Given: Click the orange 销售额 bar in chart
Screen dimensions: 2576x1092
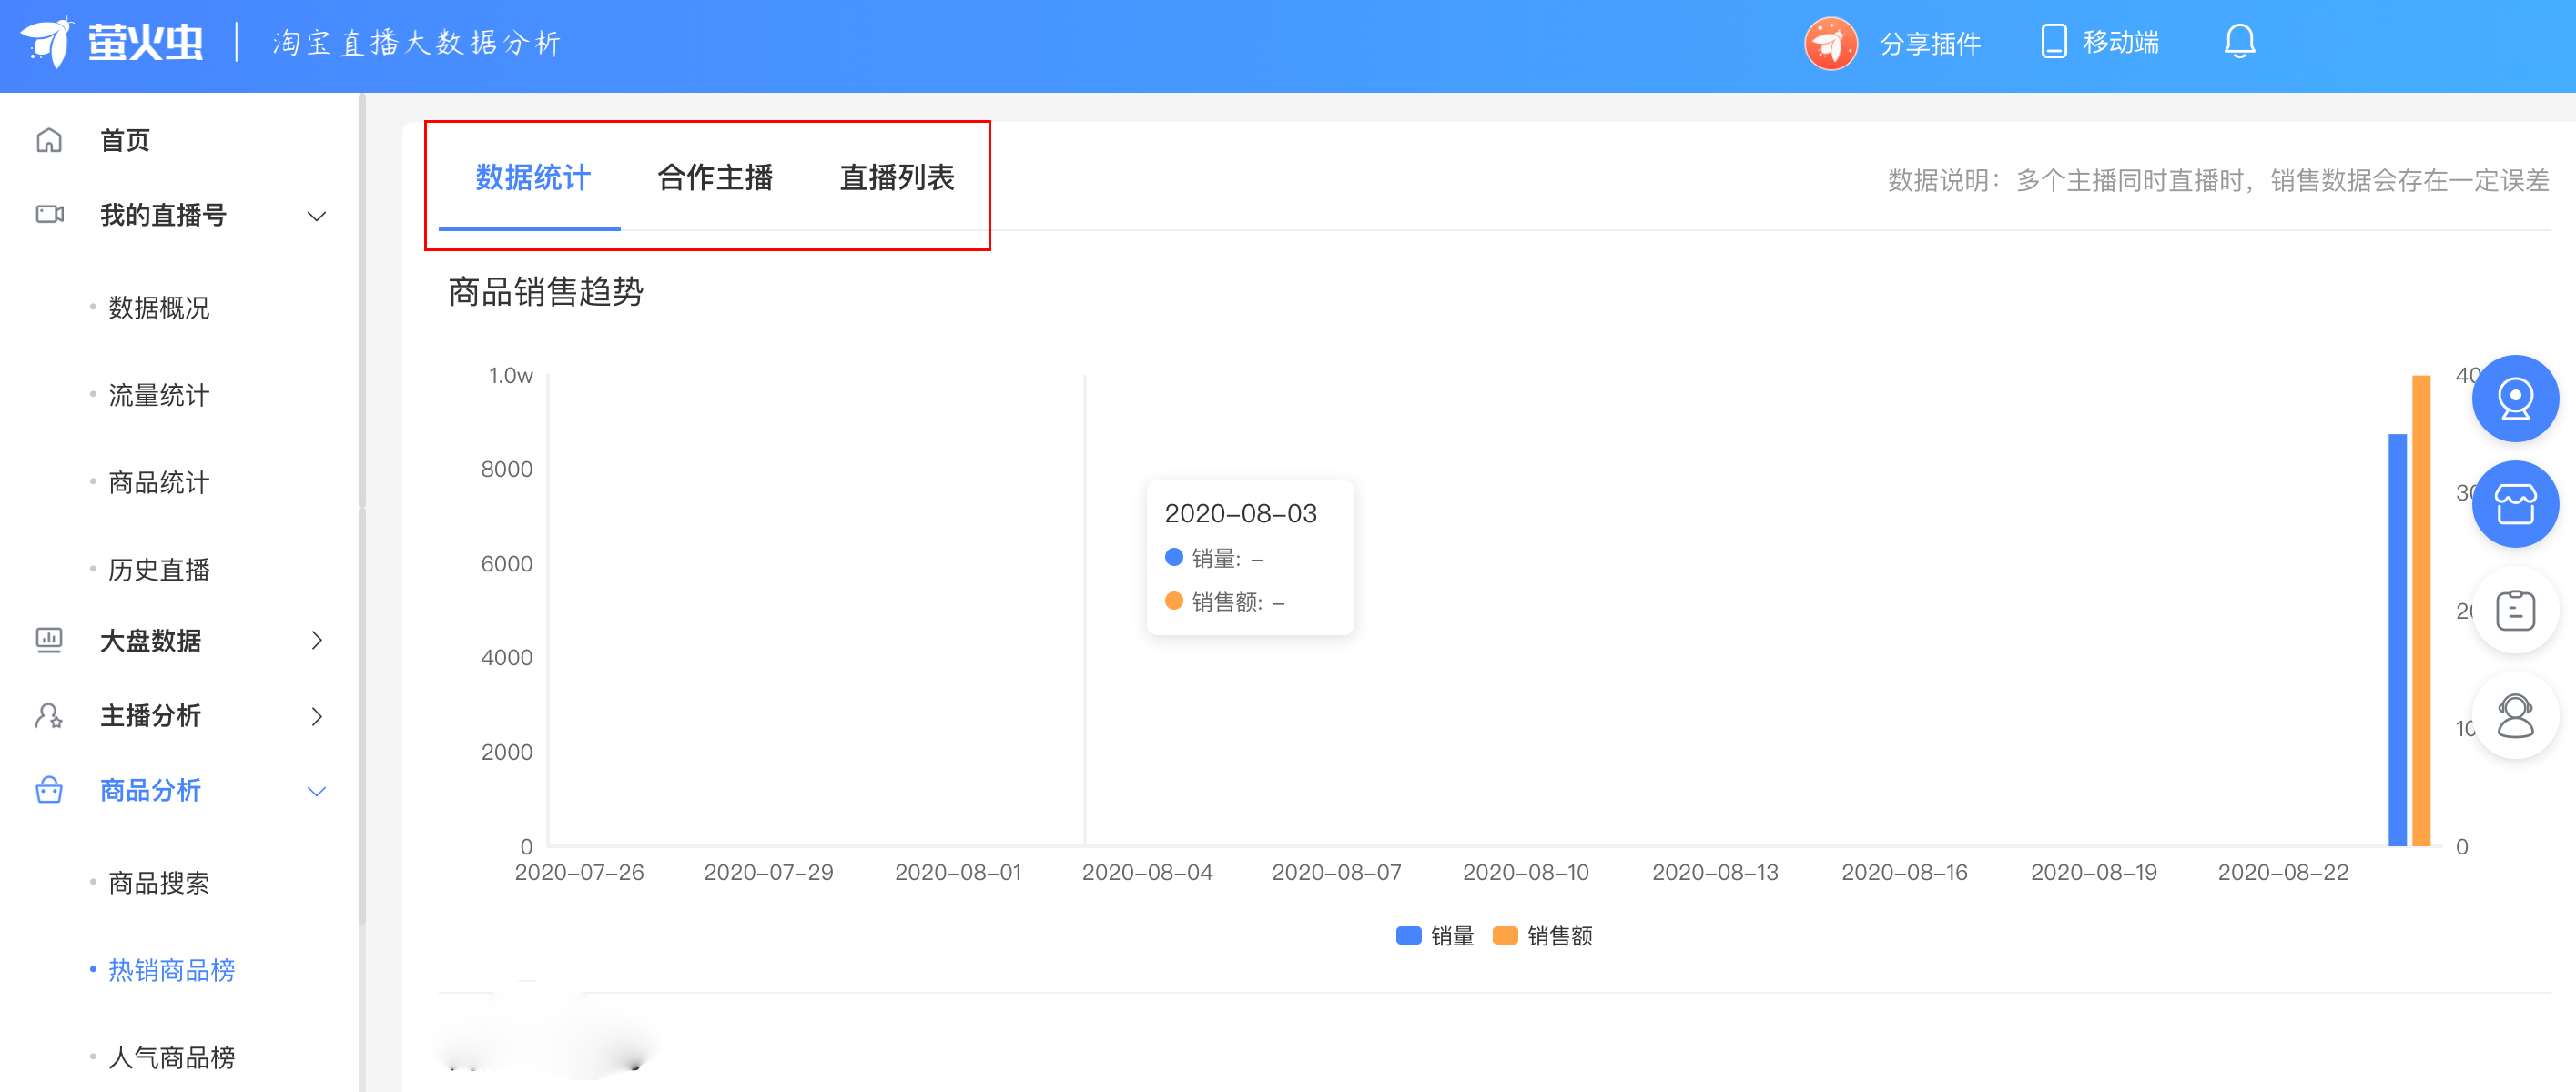Looking at the screenshot, I should (x=2420, y=610).
